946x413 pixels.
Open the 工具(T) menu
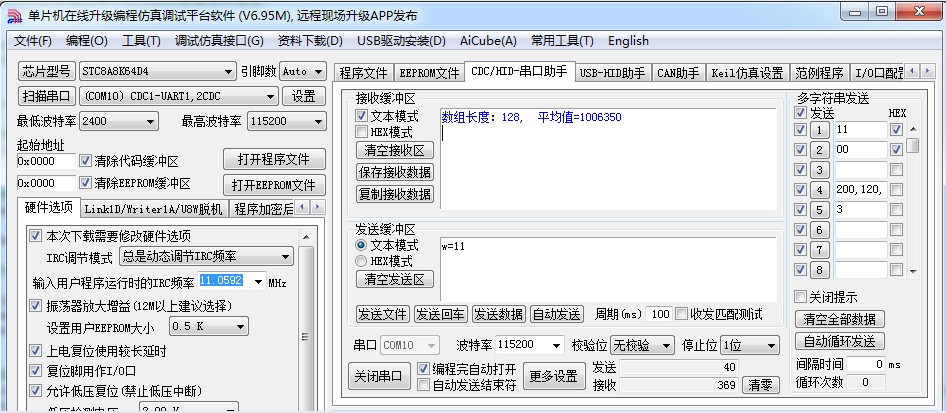pyautogui.click(x=141, y=41)
